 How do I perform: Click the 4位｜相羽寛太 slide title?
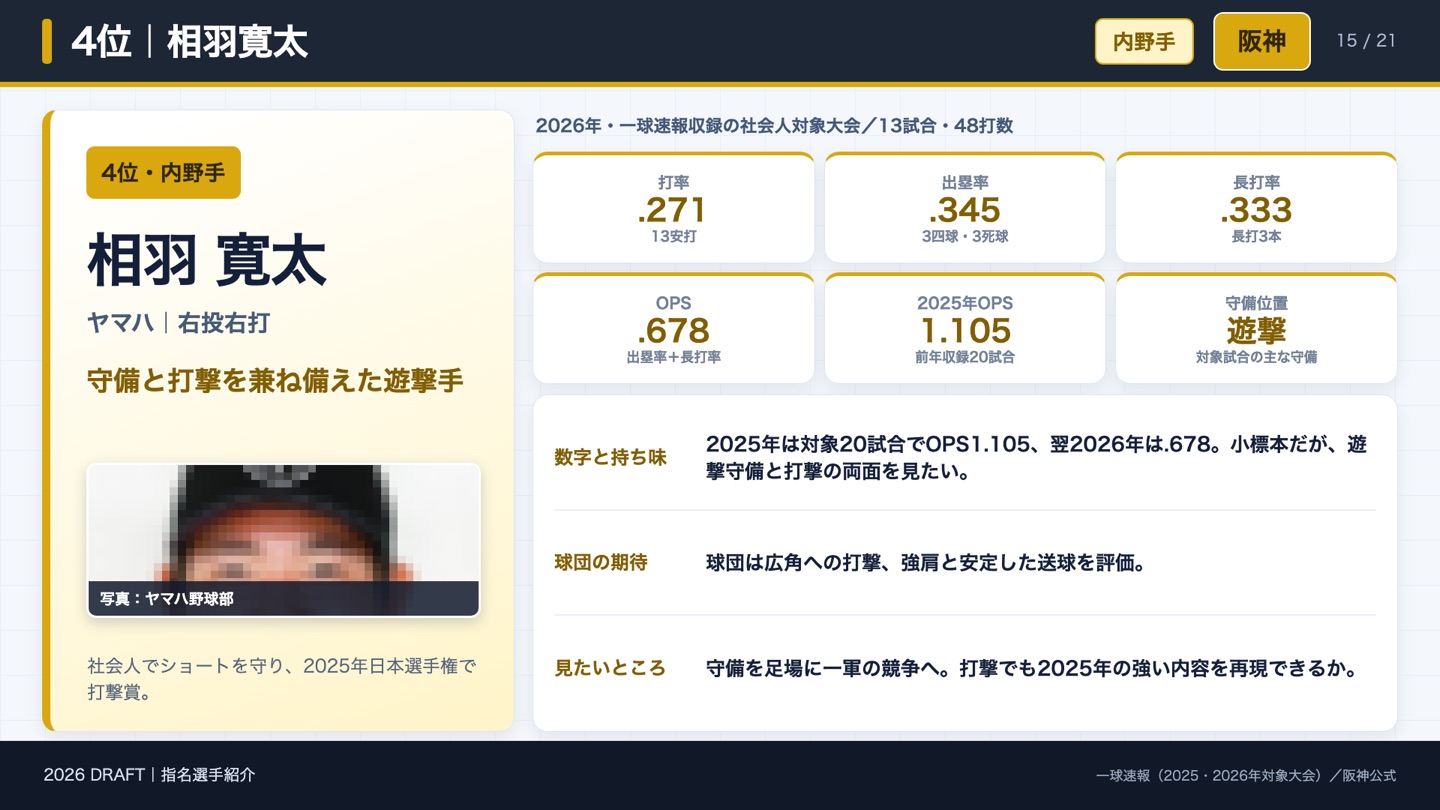click(x=190, y=42)
